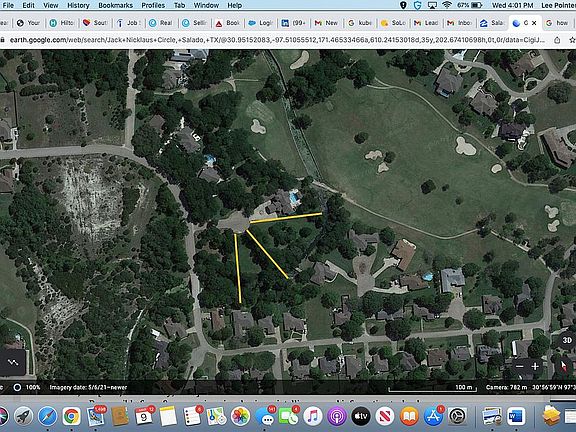Switch to the LinkedIn (99+) tab
Image resolution: width=576 pixels, height=432 pixels.
[x=294, y=23]
